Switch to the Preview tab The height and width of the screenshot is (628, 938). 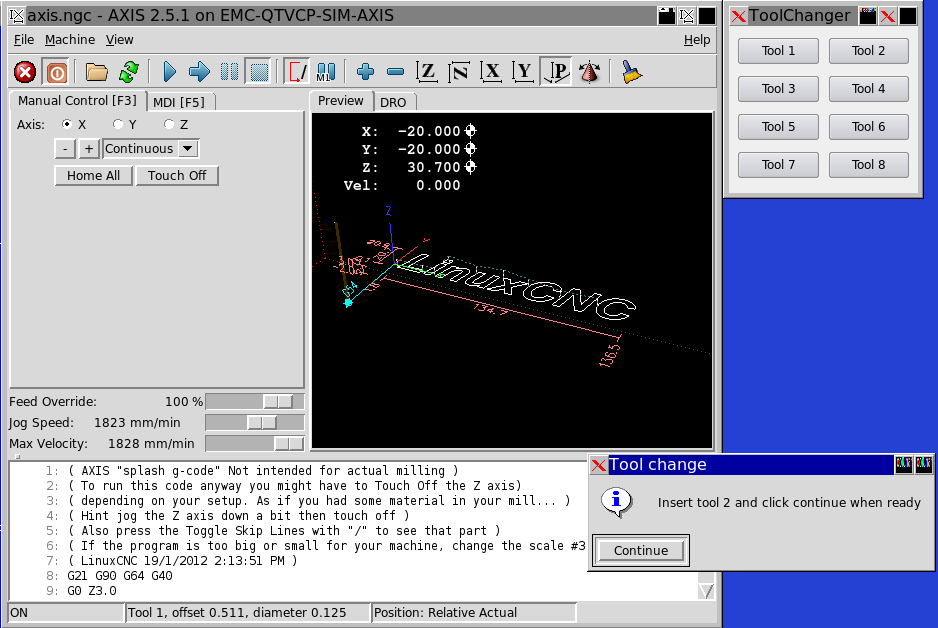point(340,100)
